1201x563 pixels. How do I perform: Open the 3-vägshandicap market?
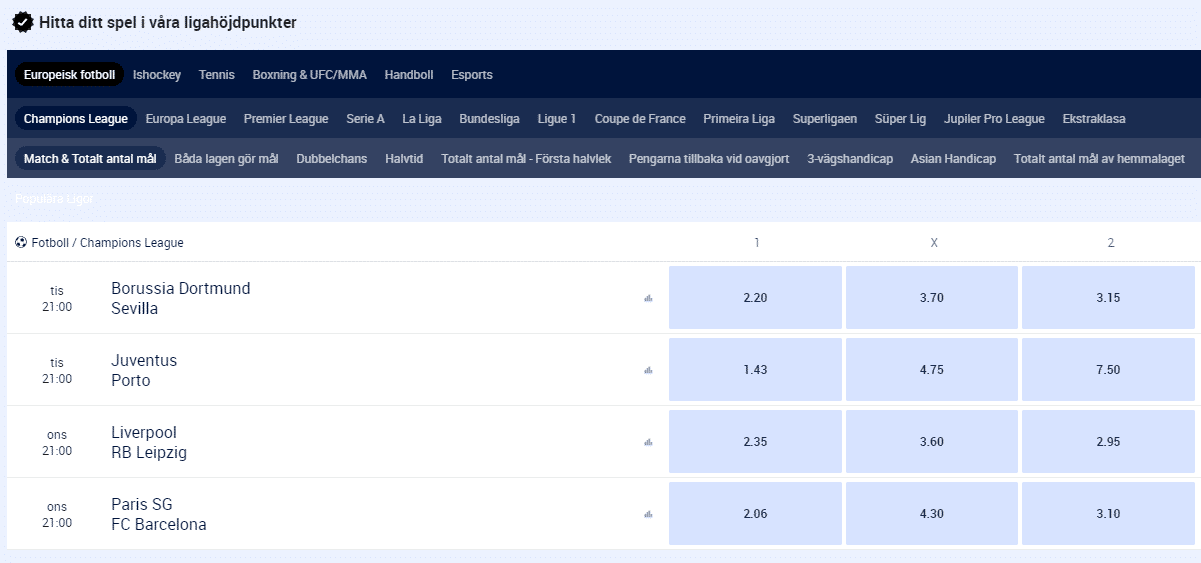click(850, 159)
